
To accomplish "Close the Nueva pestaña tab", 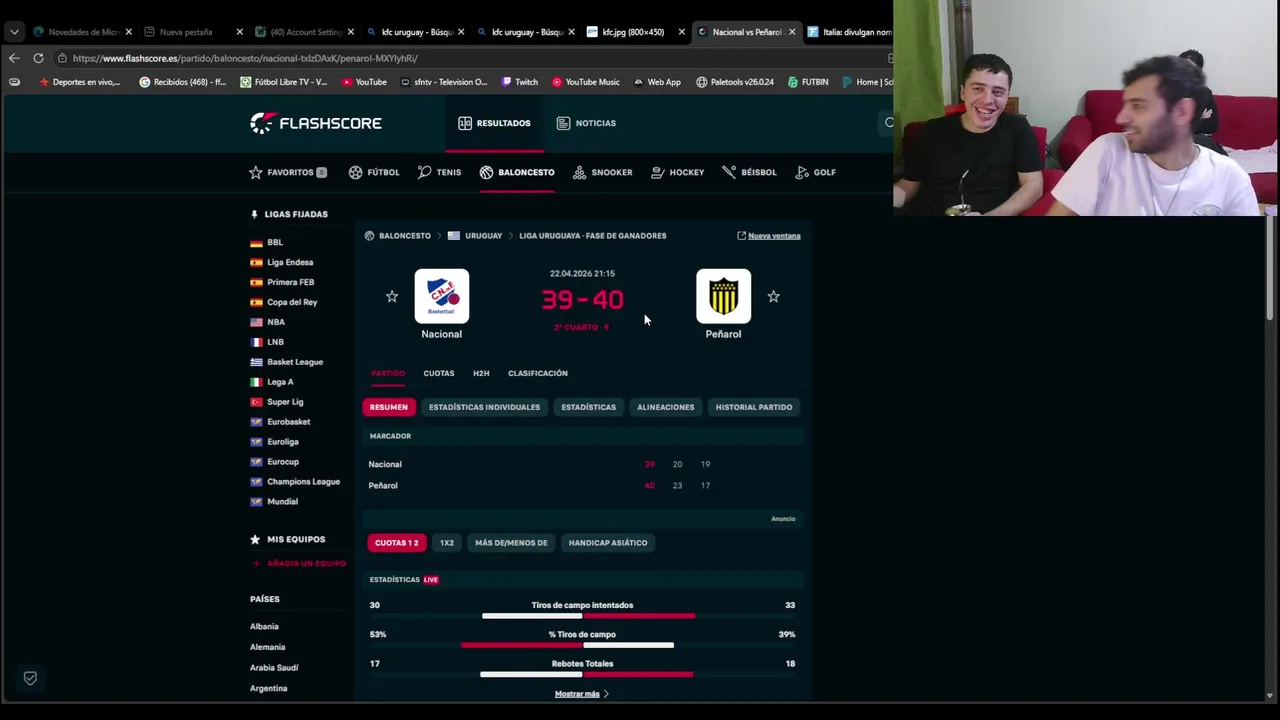I will pos(238,32).
